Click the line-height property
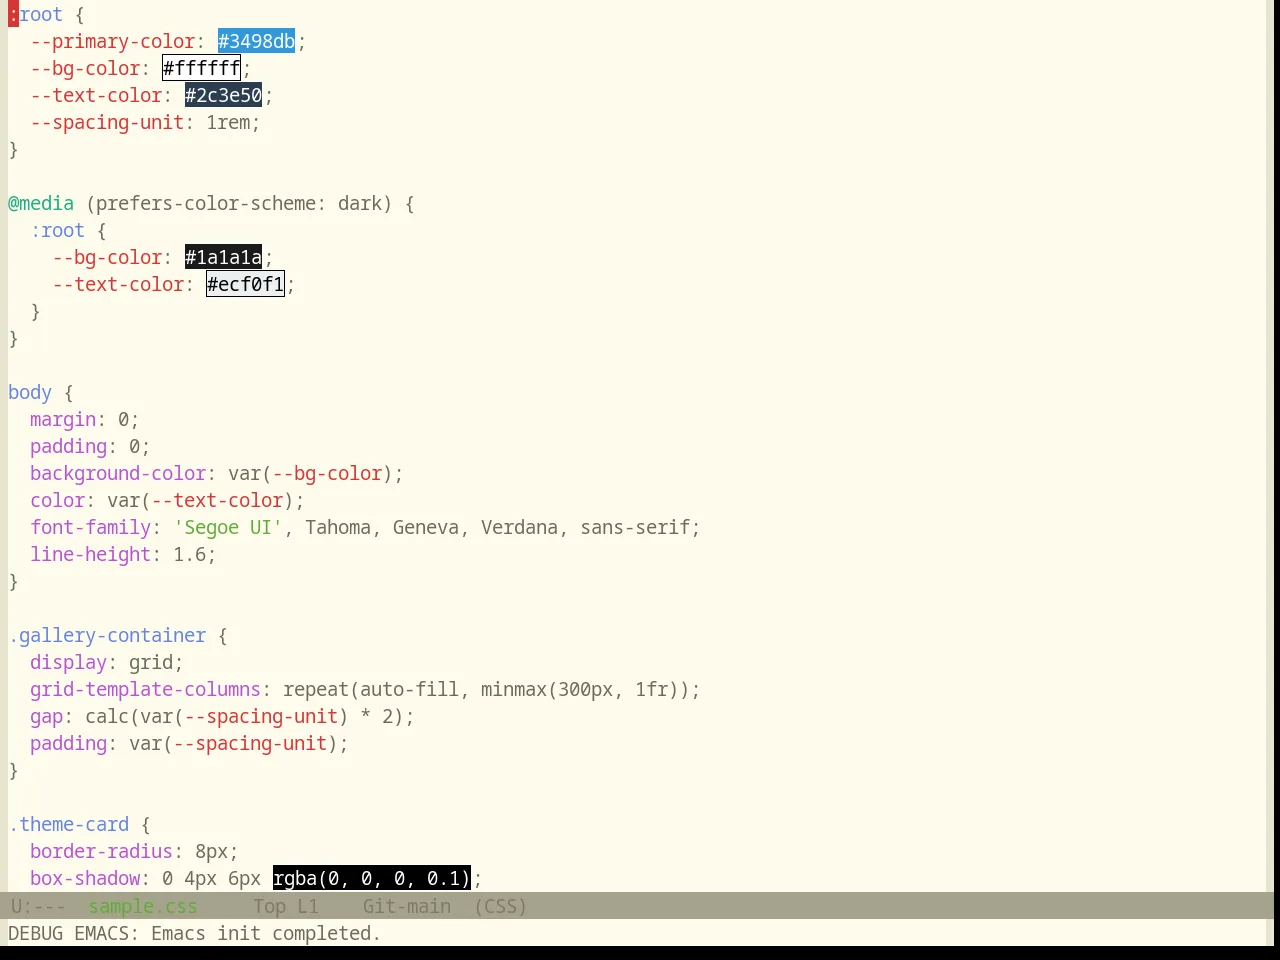Screen dimensions: 1280x960 (90, 554)
